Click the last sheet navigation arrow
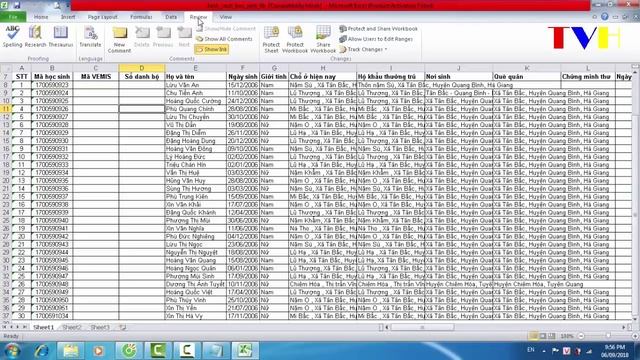 point(25,327)
